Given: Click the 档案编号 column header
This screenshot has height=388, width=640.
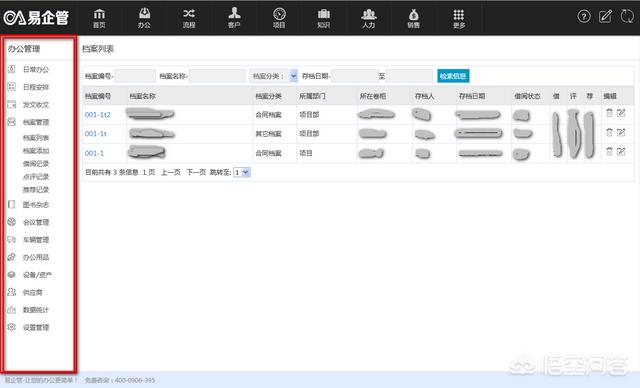Looking at the screenshot, I should click(x=98, y=96).
